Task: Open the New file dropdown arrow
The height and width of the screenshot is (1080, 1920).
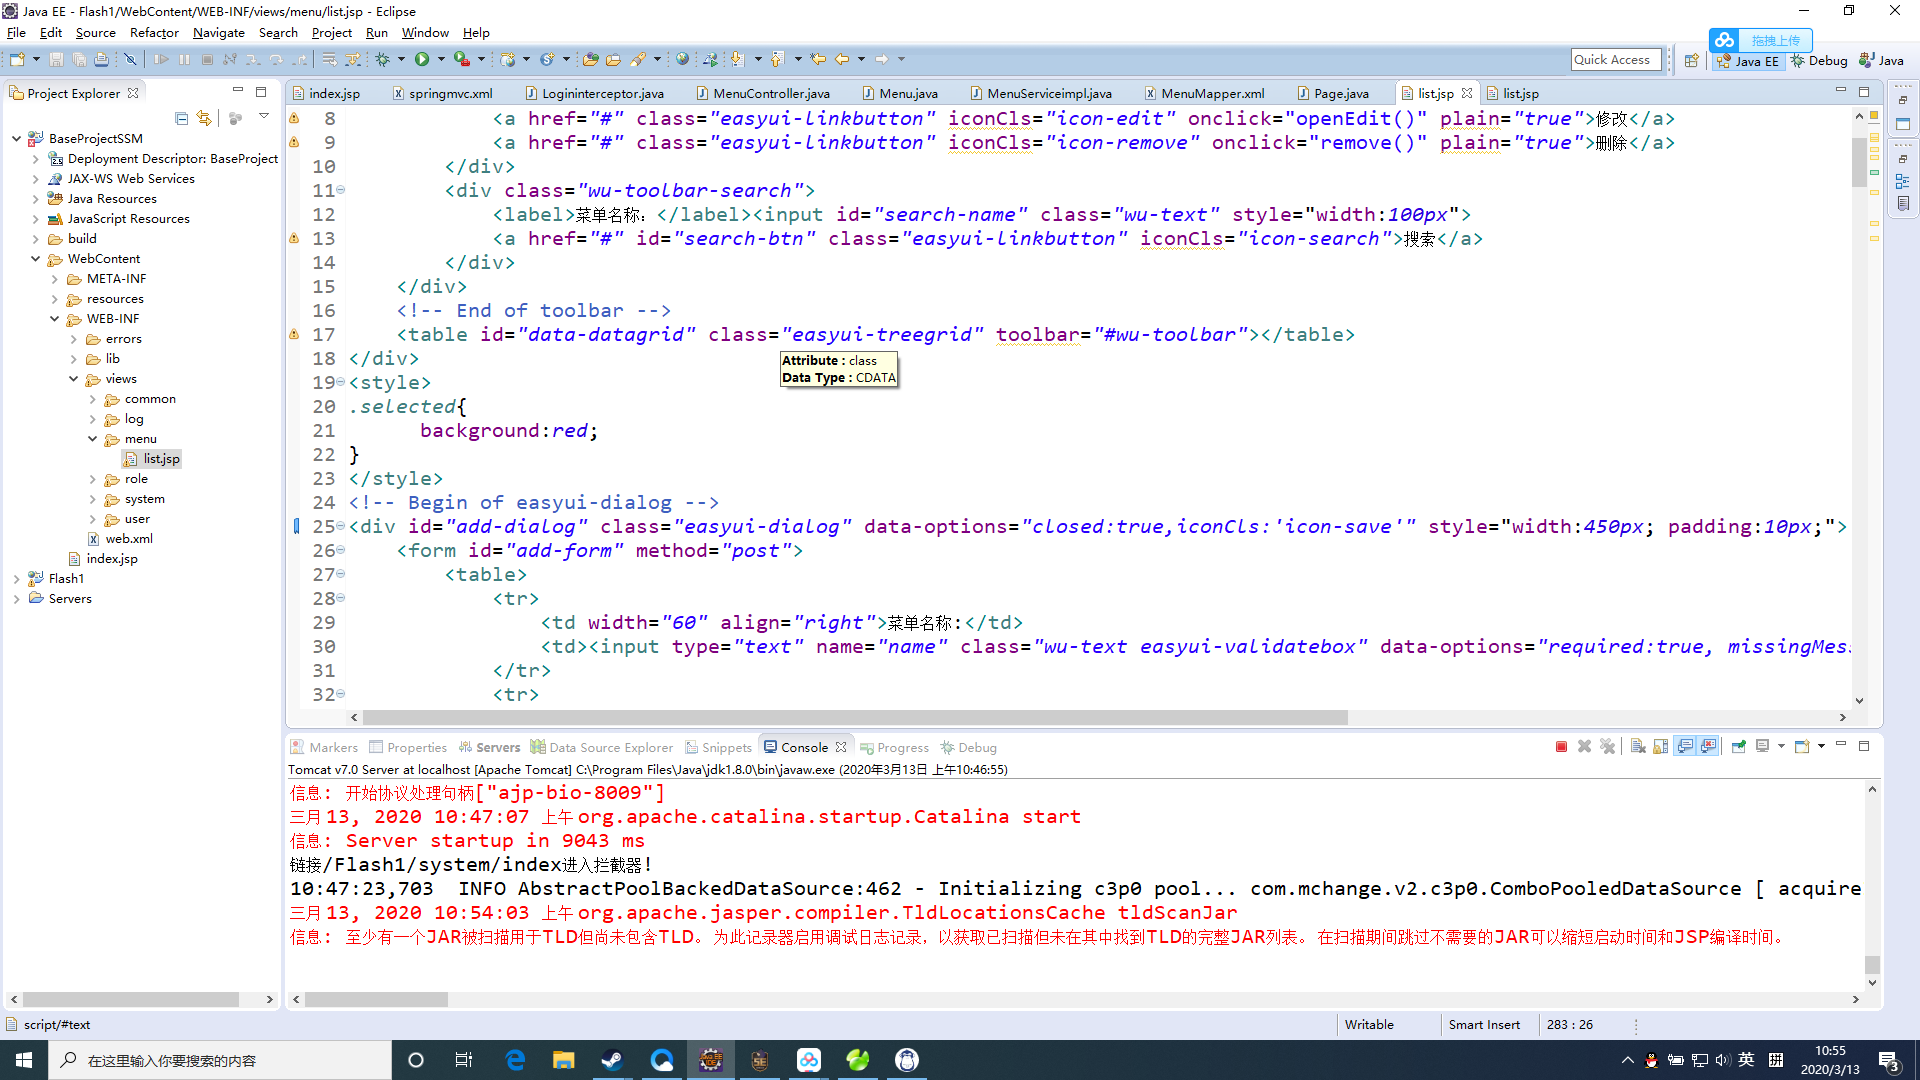Action: pos(36,60)
